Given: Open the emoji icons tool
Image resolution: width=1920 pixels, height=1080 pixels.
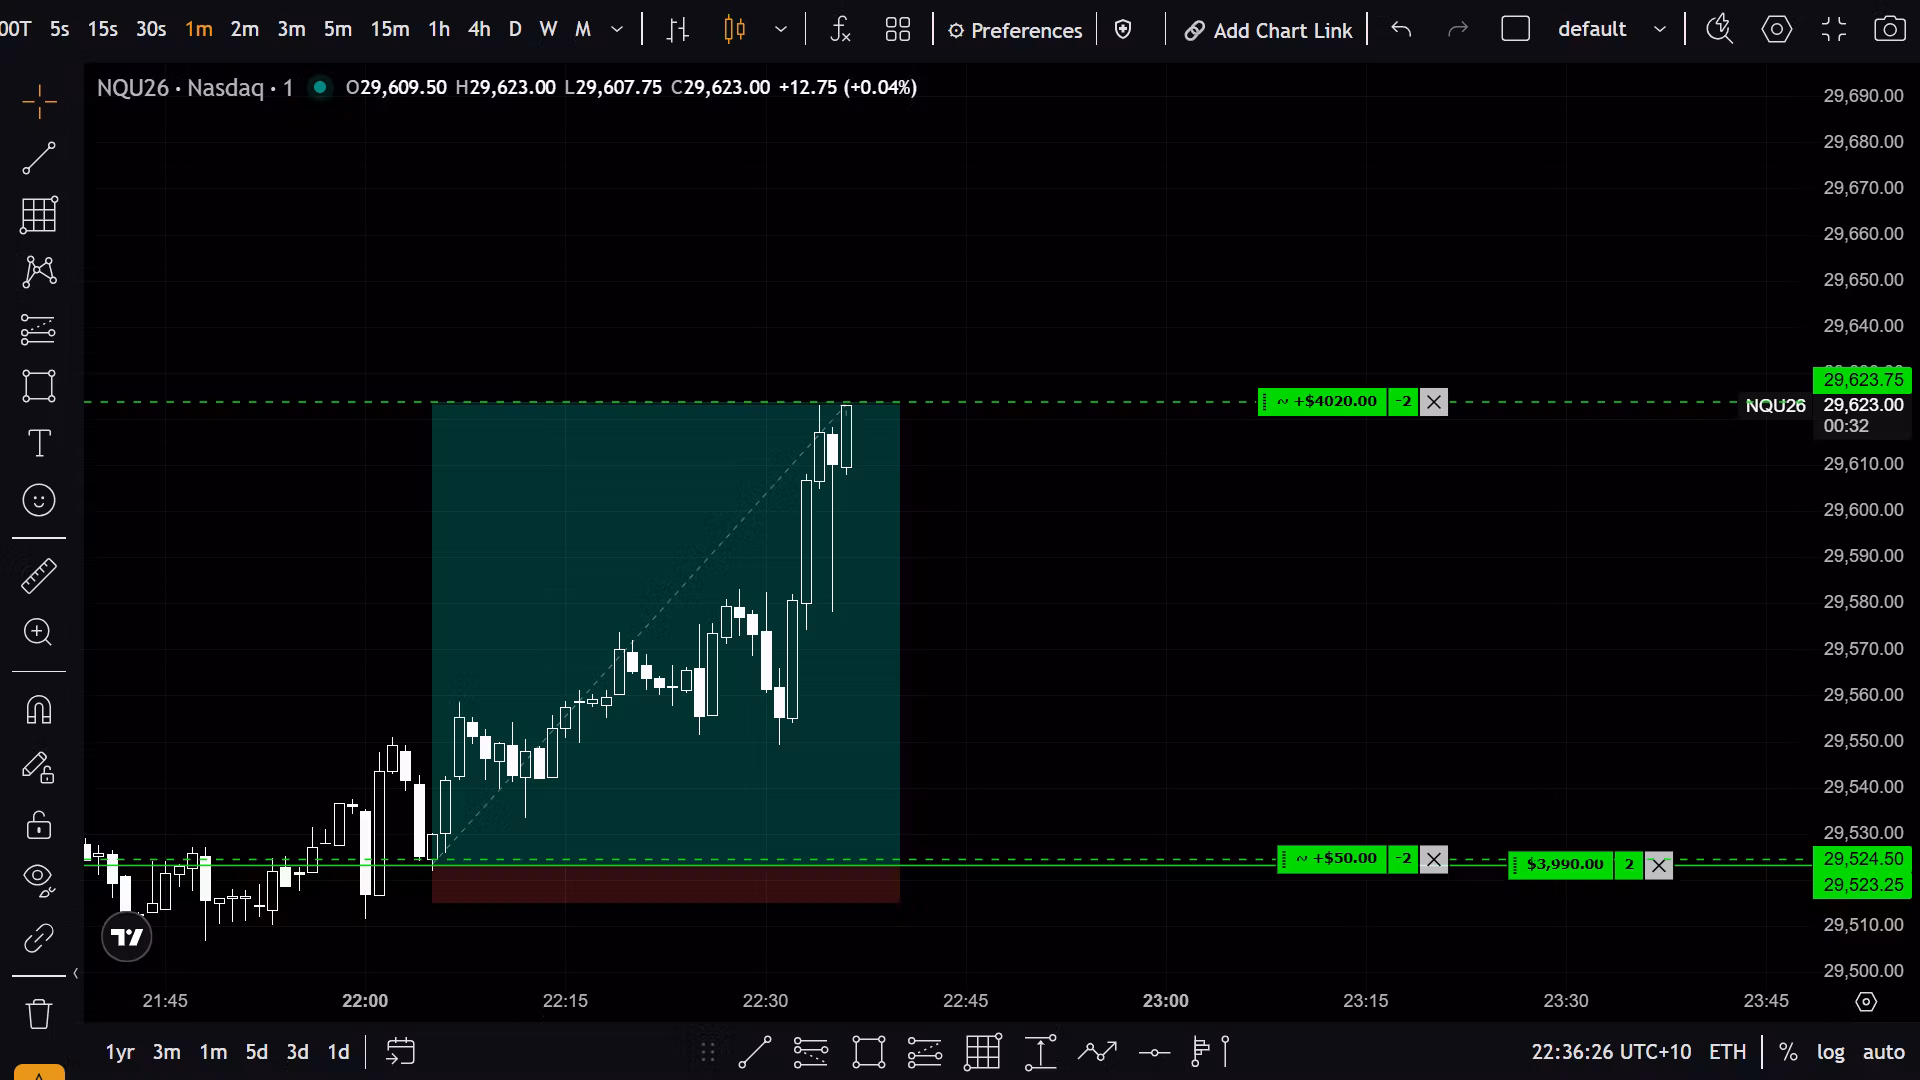Looking at the screenshot, I should point(39,500).
